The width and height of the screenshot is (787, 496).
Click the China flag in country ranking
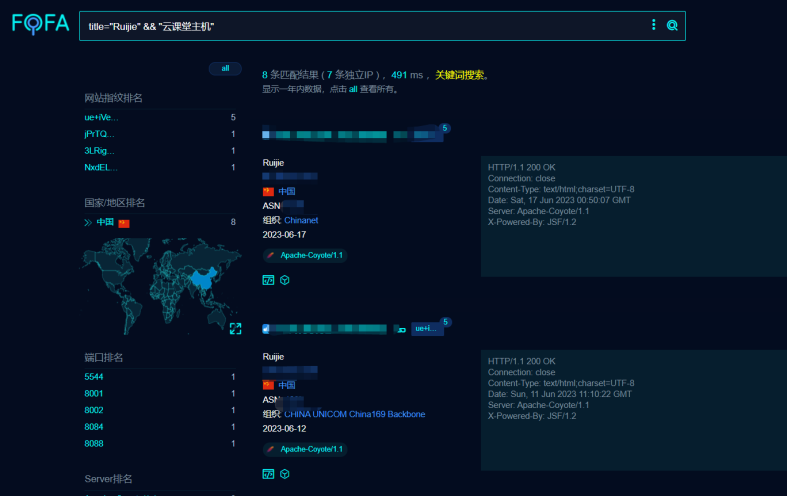[x=124, y=223]
